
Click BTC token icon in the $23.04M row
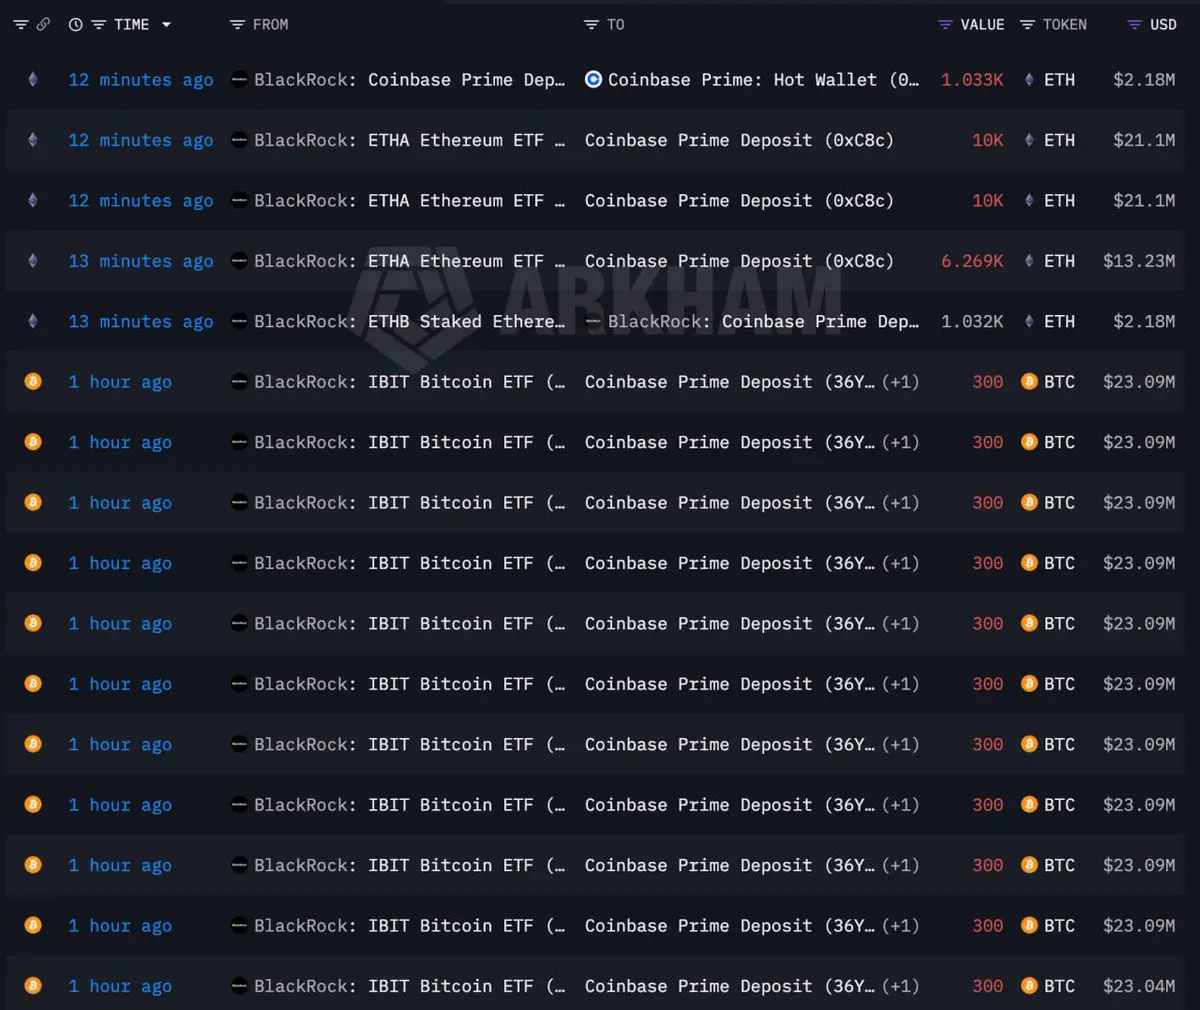[x=1029, y=986]
